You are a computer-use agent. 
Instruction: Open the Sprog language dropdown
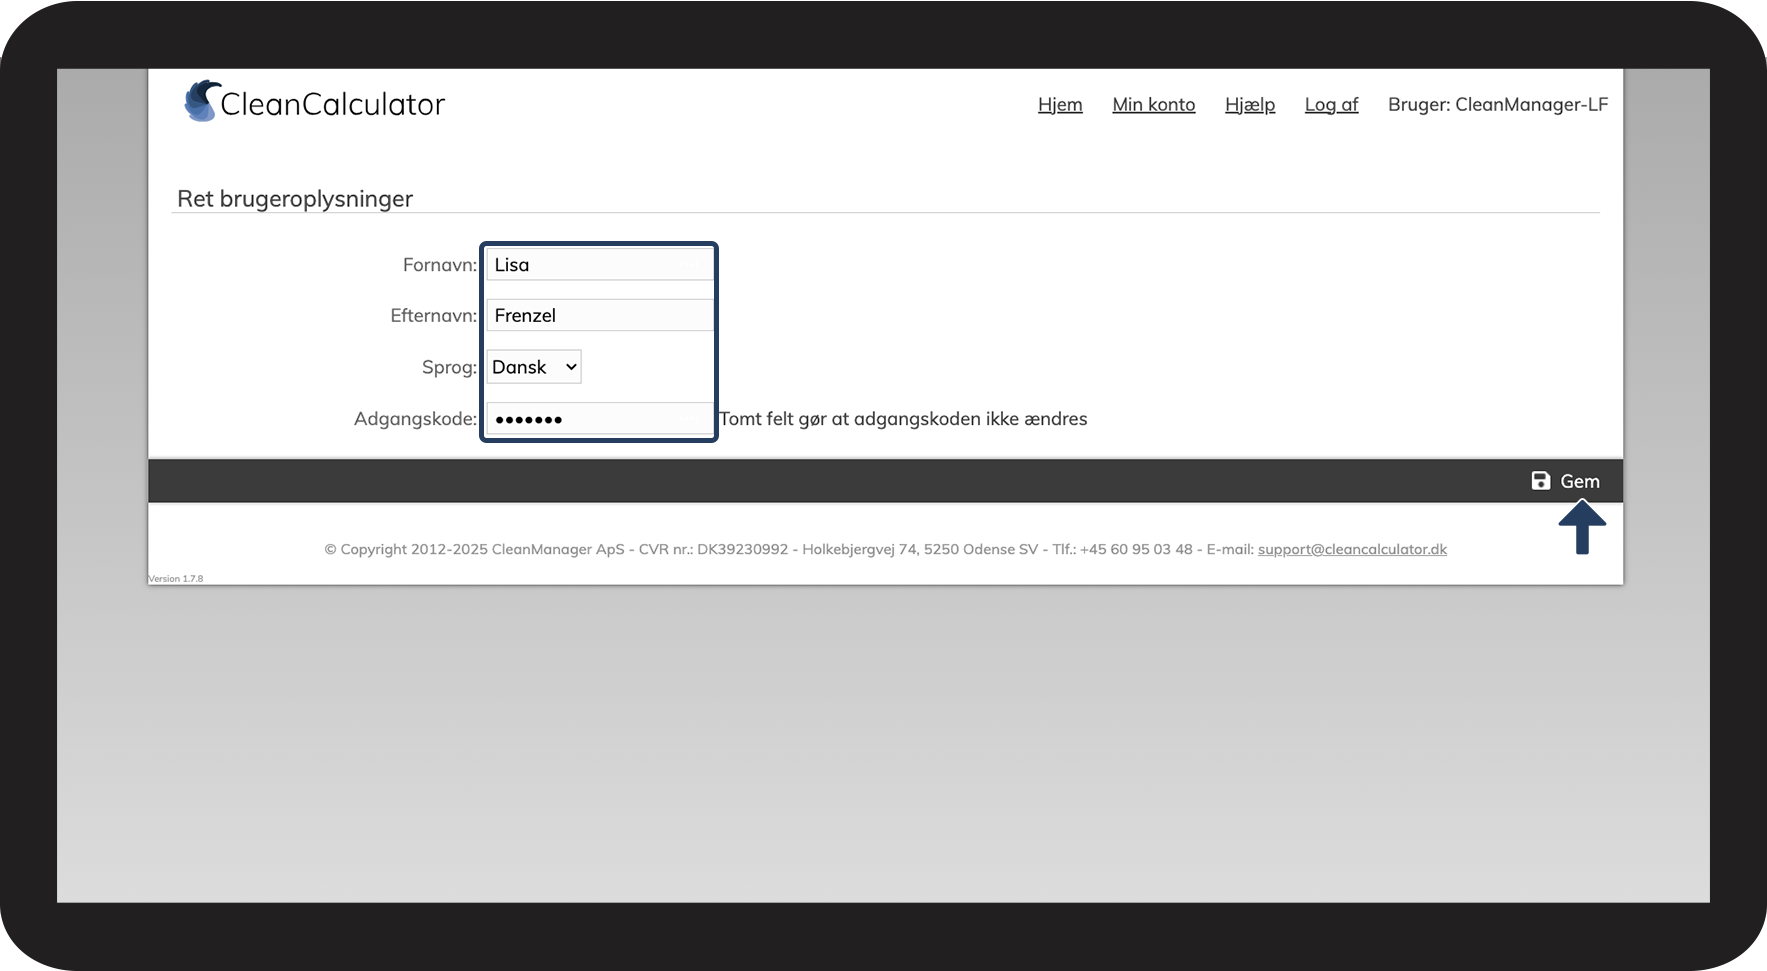pos(534,367)
